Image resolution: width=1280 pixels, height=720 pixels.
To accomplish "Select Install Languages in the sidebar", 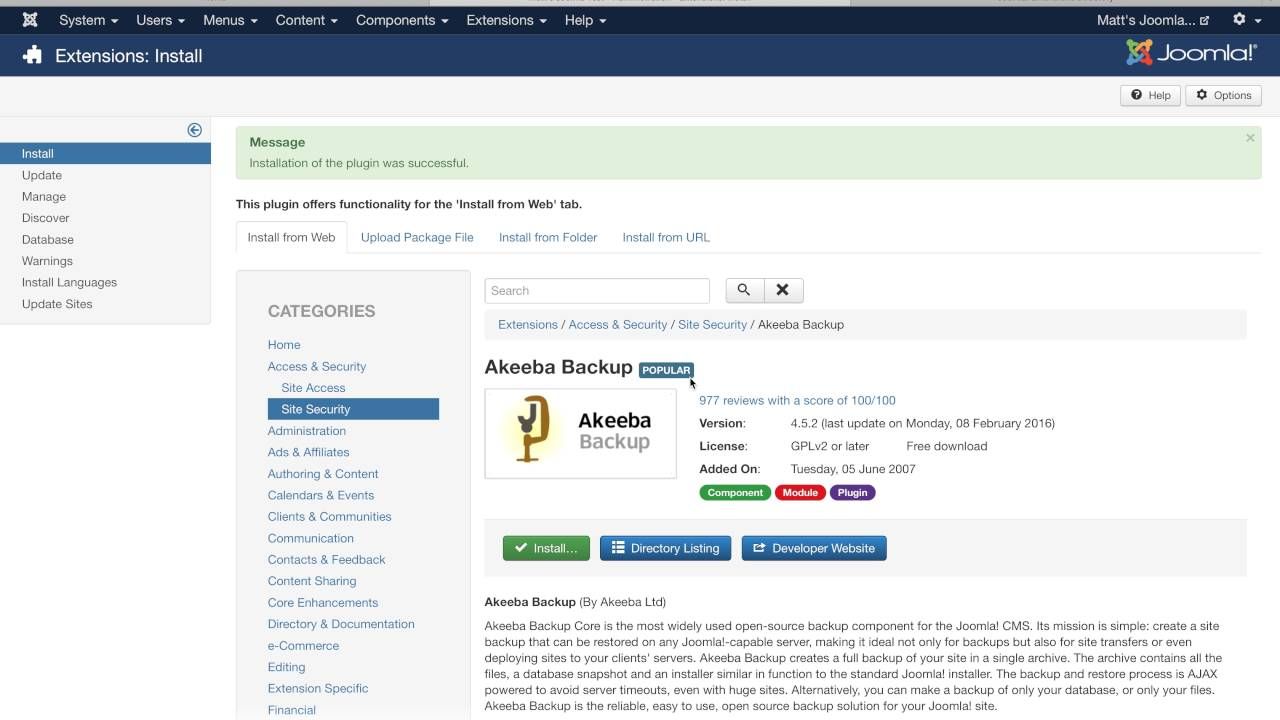I will 69,282.
